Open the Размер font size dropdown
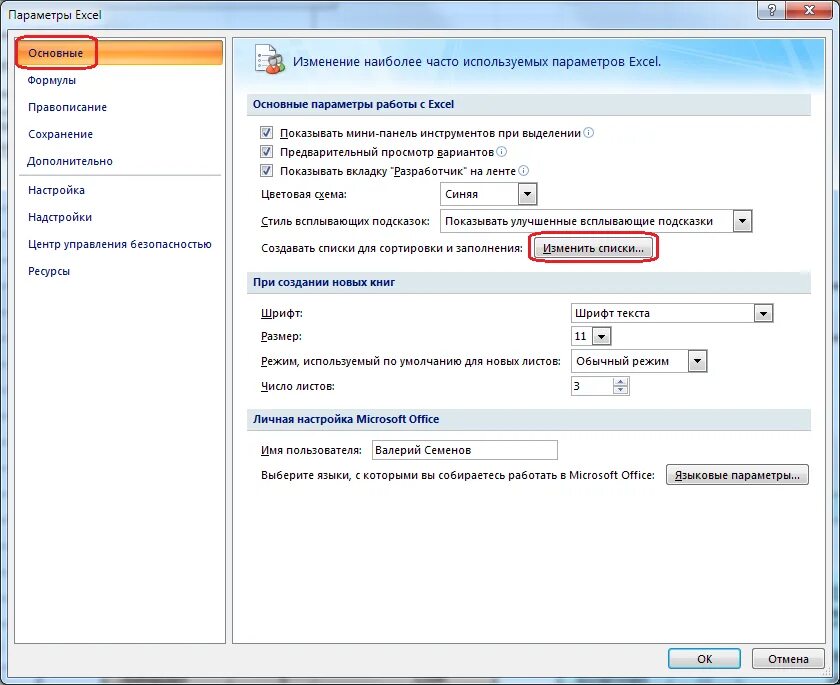The width and height of the screenshot is (840, 685). pos(602,336)
